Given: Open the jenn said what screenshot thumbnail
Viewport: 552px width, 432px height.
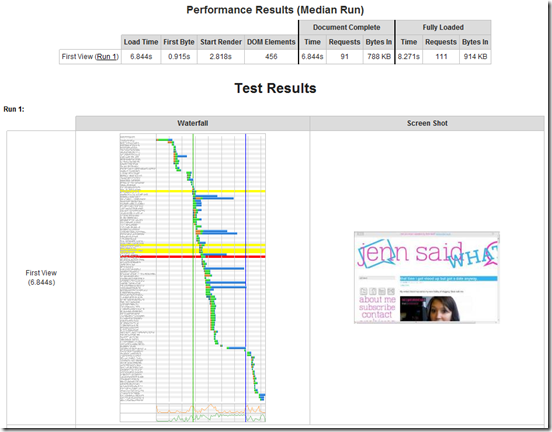Looking at the screenshot, I should pos(427,277).
